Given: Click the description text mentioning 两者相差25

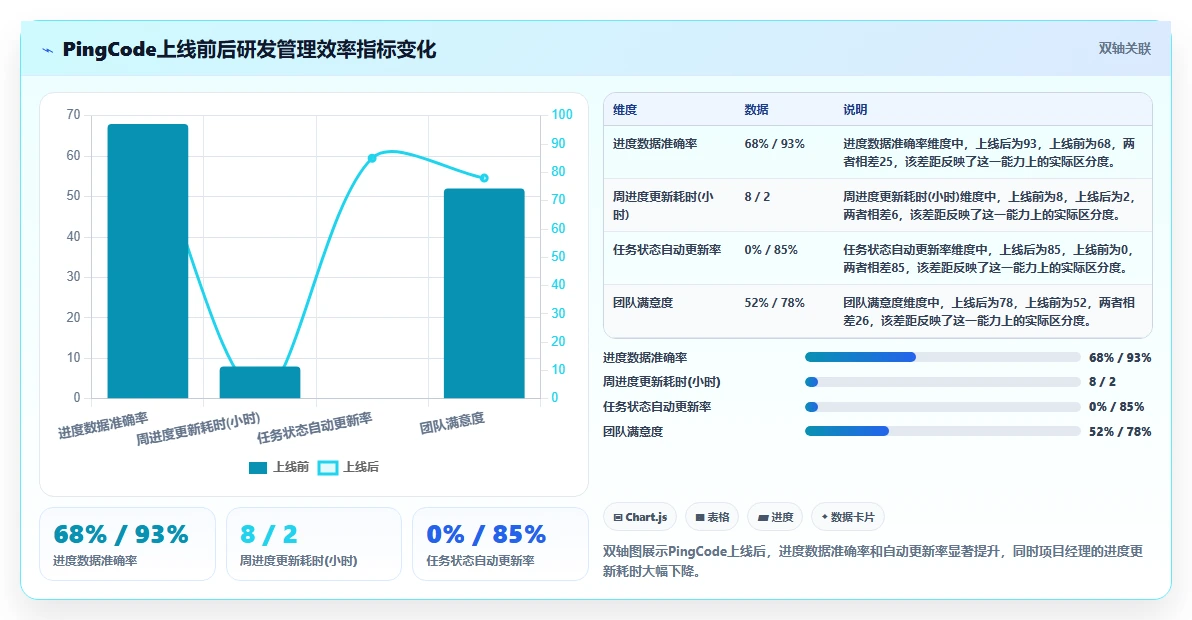Looking at the screenshot, I should (x=989, y=153).
